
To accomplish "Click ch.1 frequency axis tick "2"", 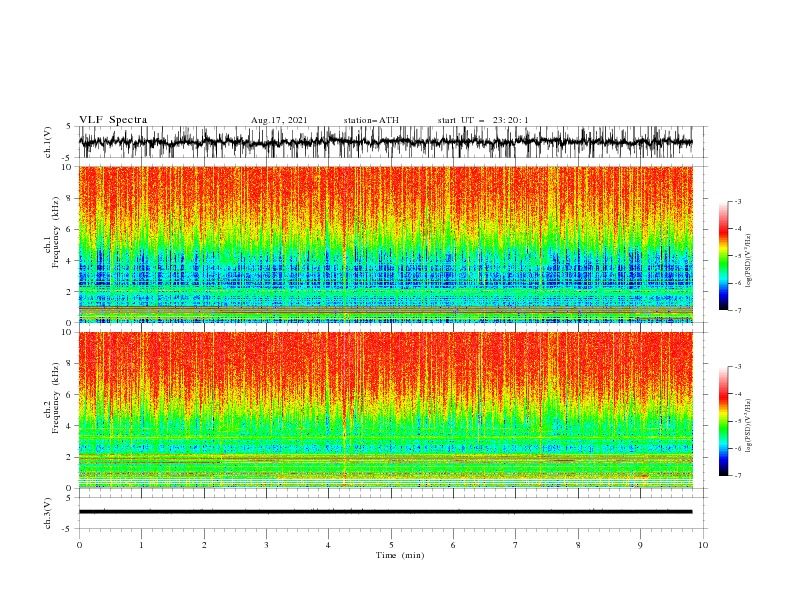I will tap(70, 292).
